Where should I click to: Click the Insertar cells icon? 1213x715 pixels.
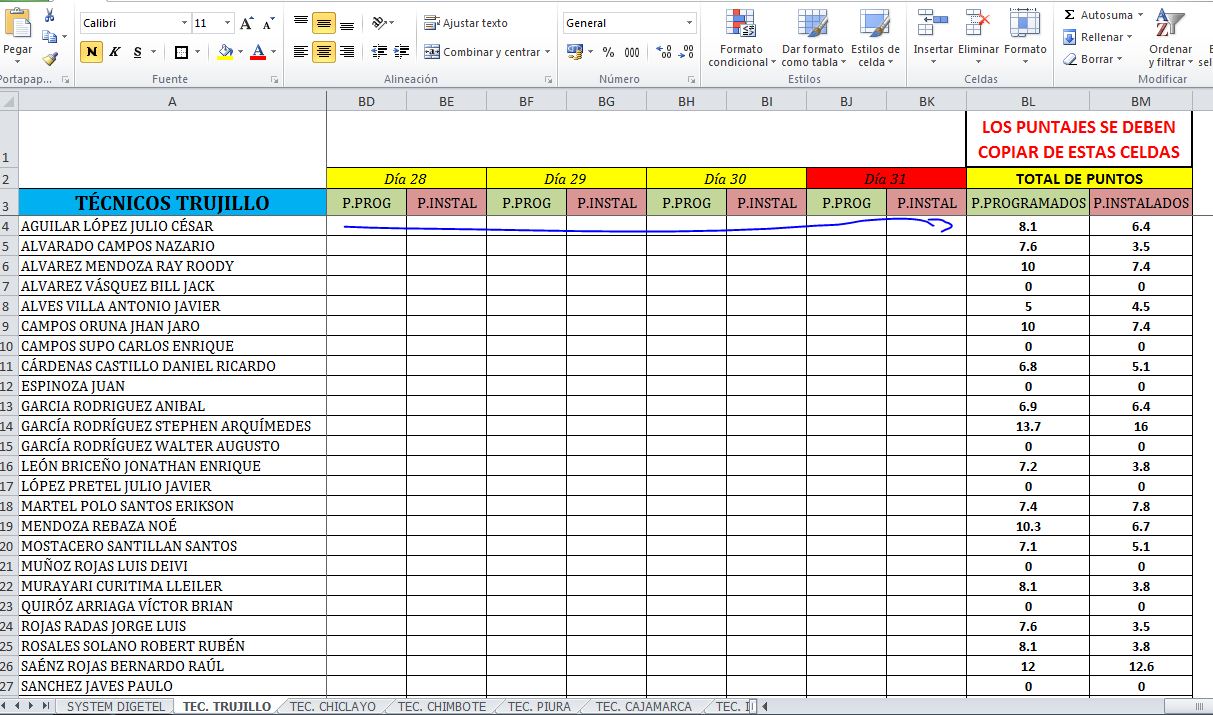[x=932, y=33]
